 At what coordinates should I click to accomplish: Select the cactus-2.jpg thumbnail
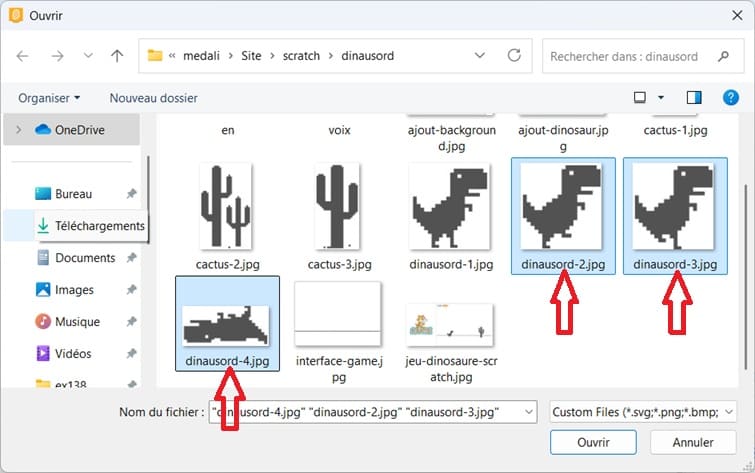[x=227, y=206]
